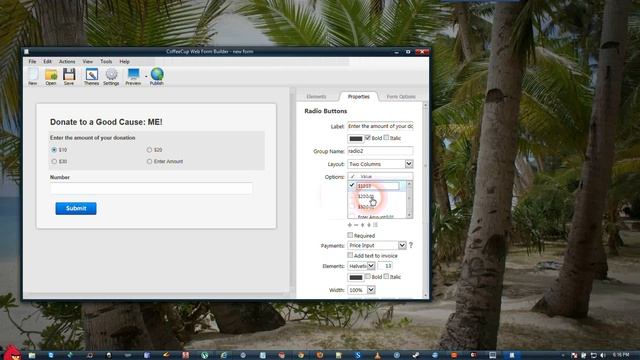640x360 pixels.
Task: Select the $30 radio button in the form
Action: [54, 162]
